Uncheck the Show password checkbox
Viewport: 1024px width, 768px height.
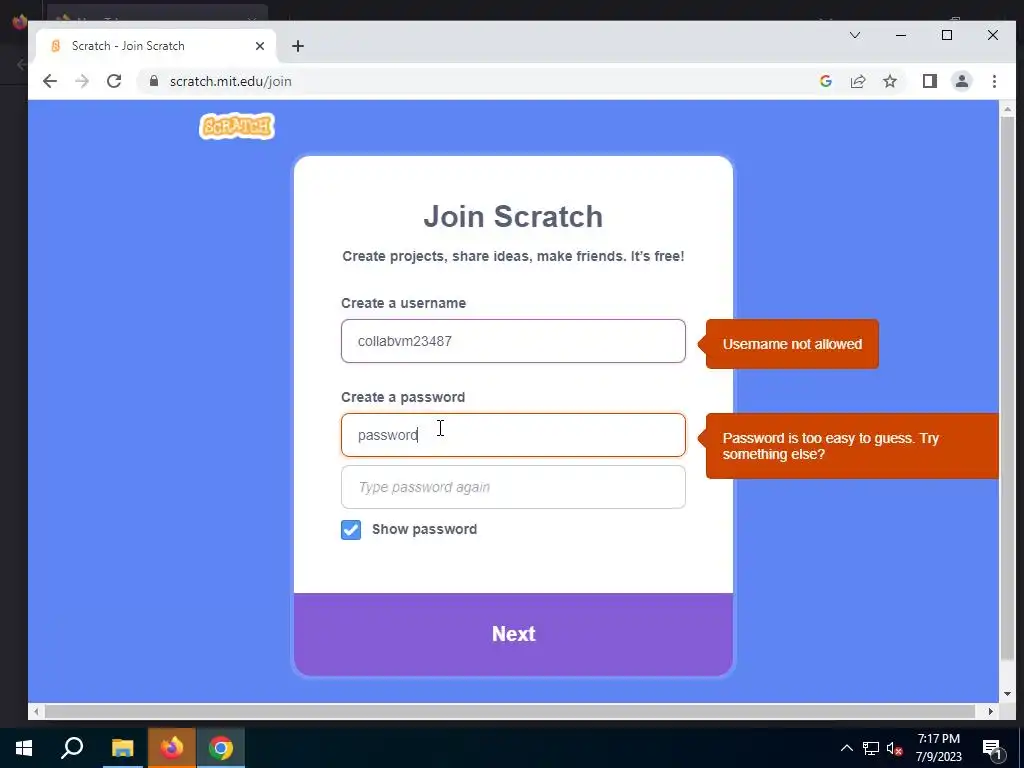[x=351, y=530]
